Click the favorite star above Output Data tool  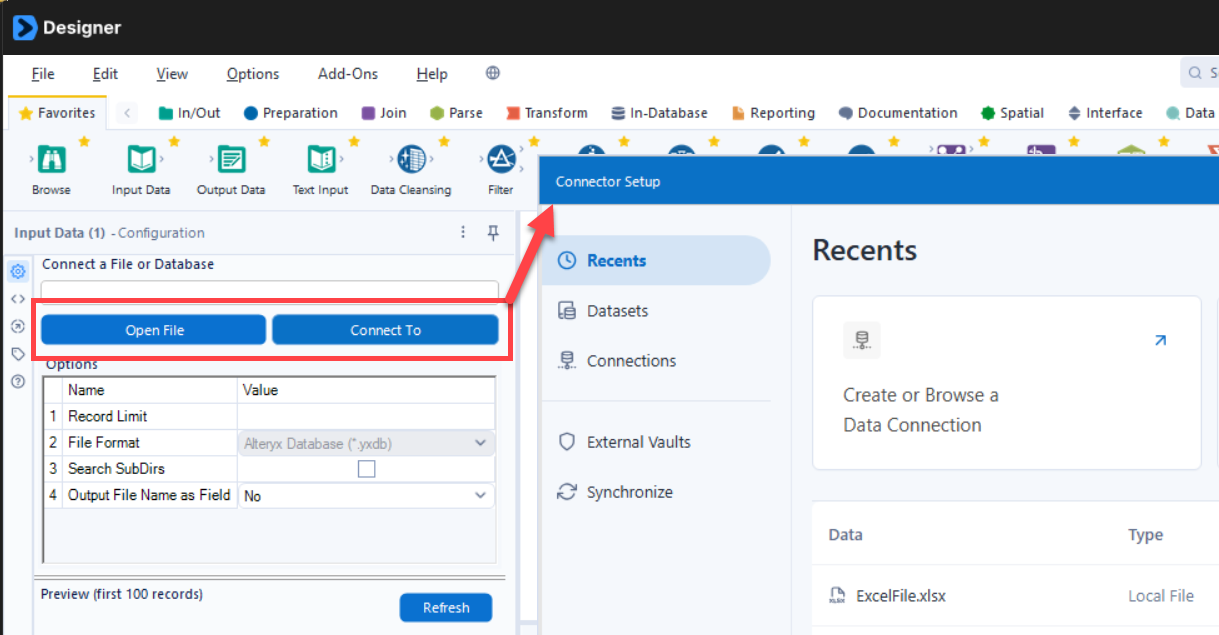click(x=264, y=142)
